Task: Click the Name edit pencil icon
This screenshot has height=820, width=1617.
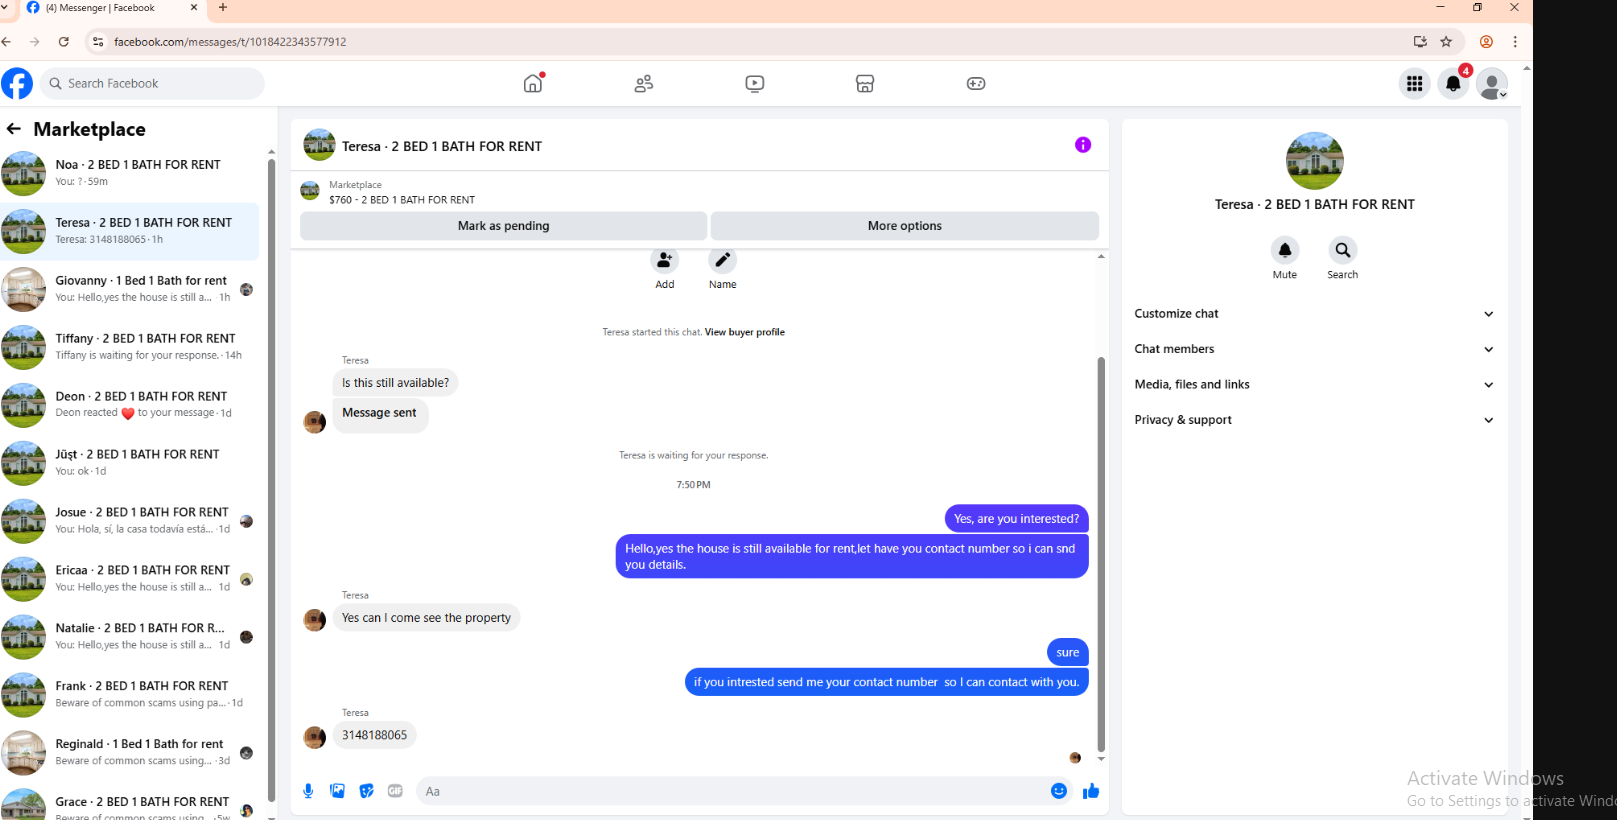Action: 723,260
